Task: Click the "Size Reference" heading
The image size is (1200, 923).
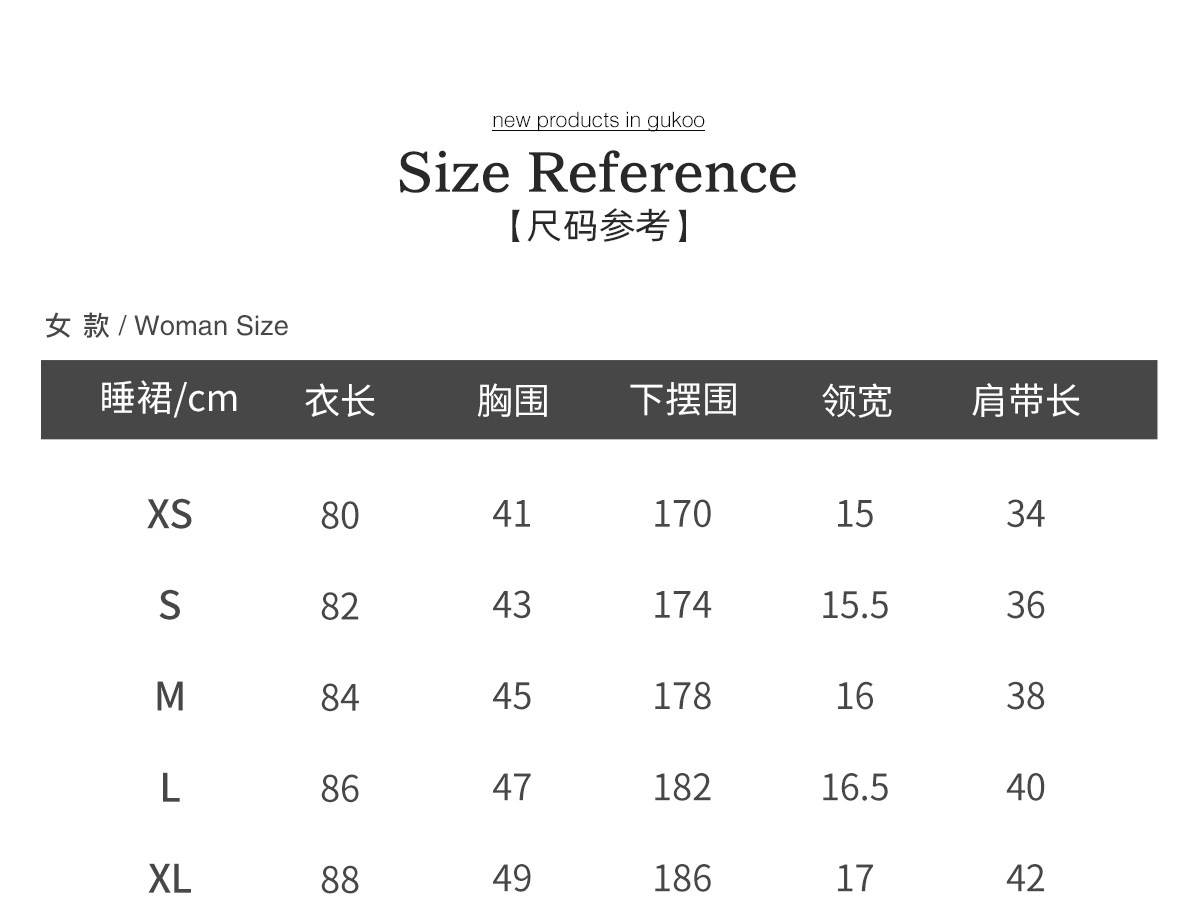Action: coord(598,172)
